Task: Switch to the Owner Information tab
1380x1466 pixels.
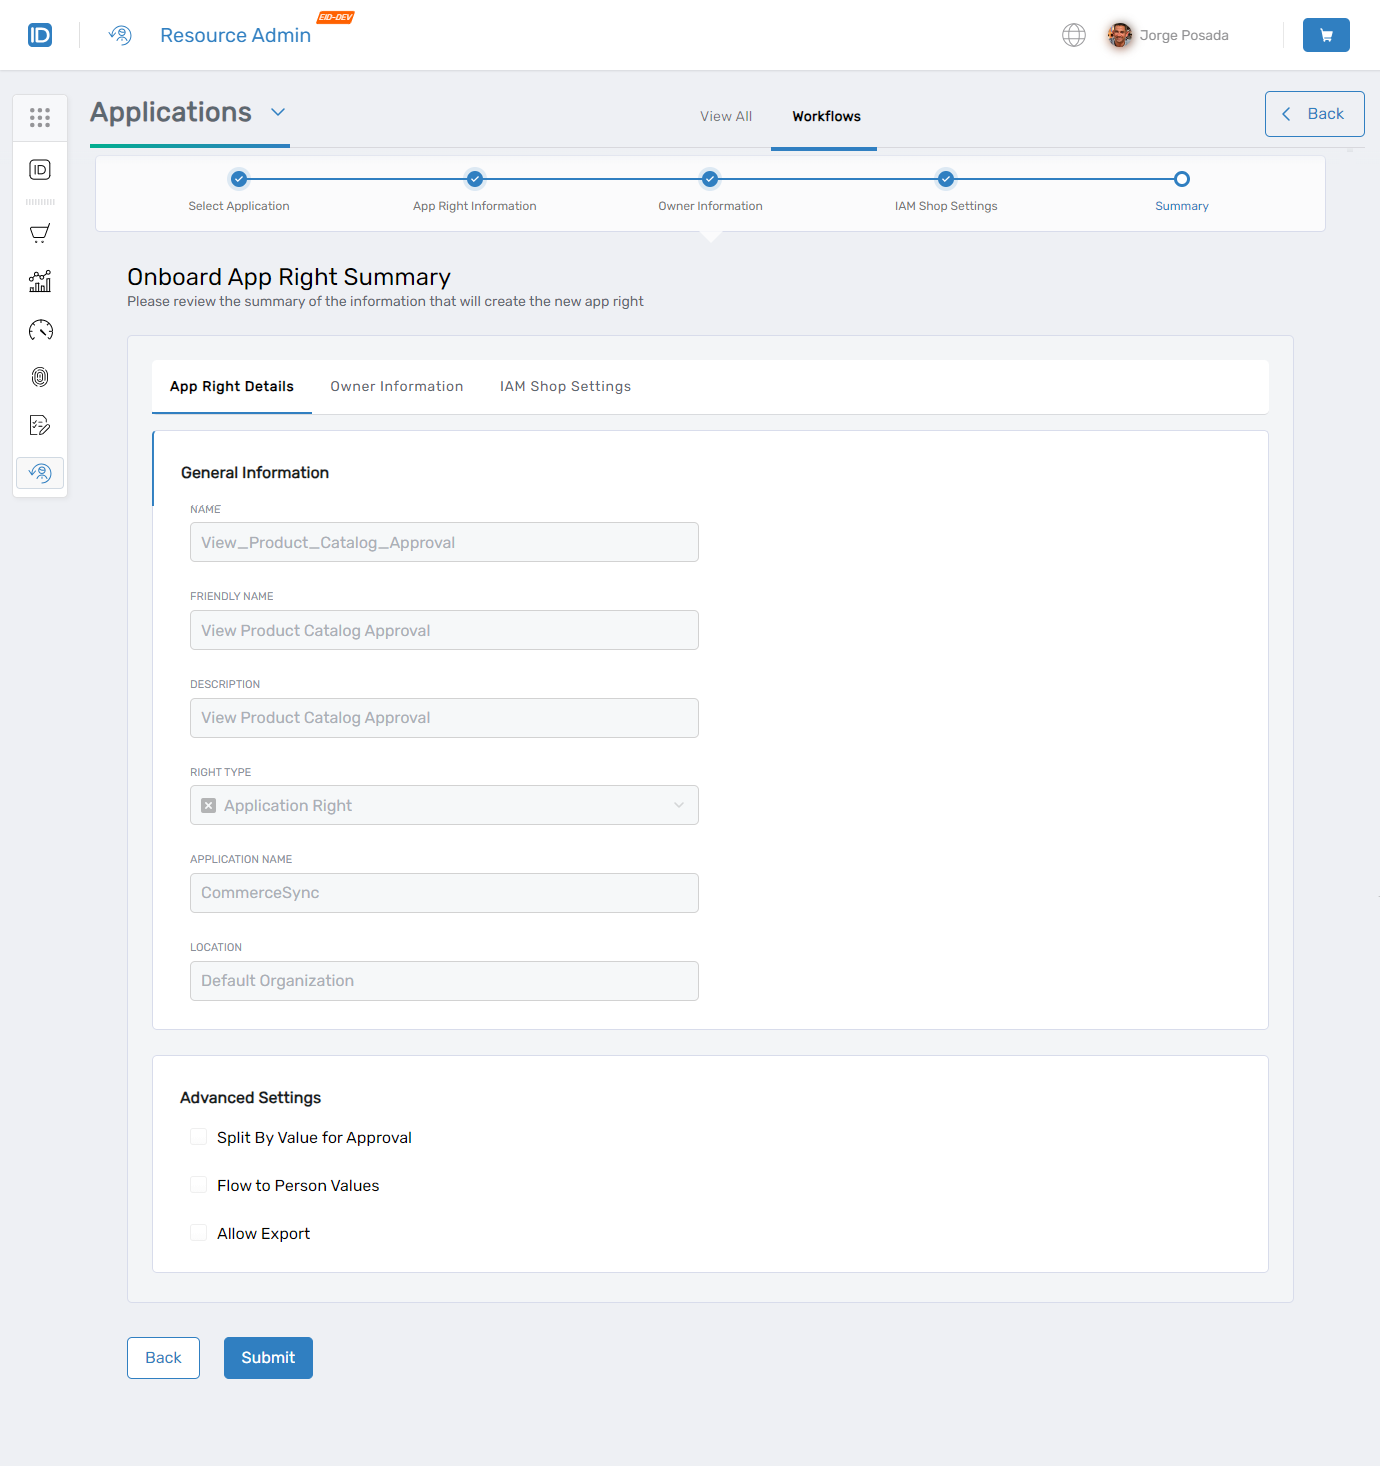Action: (x=396, y=386)
